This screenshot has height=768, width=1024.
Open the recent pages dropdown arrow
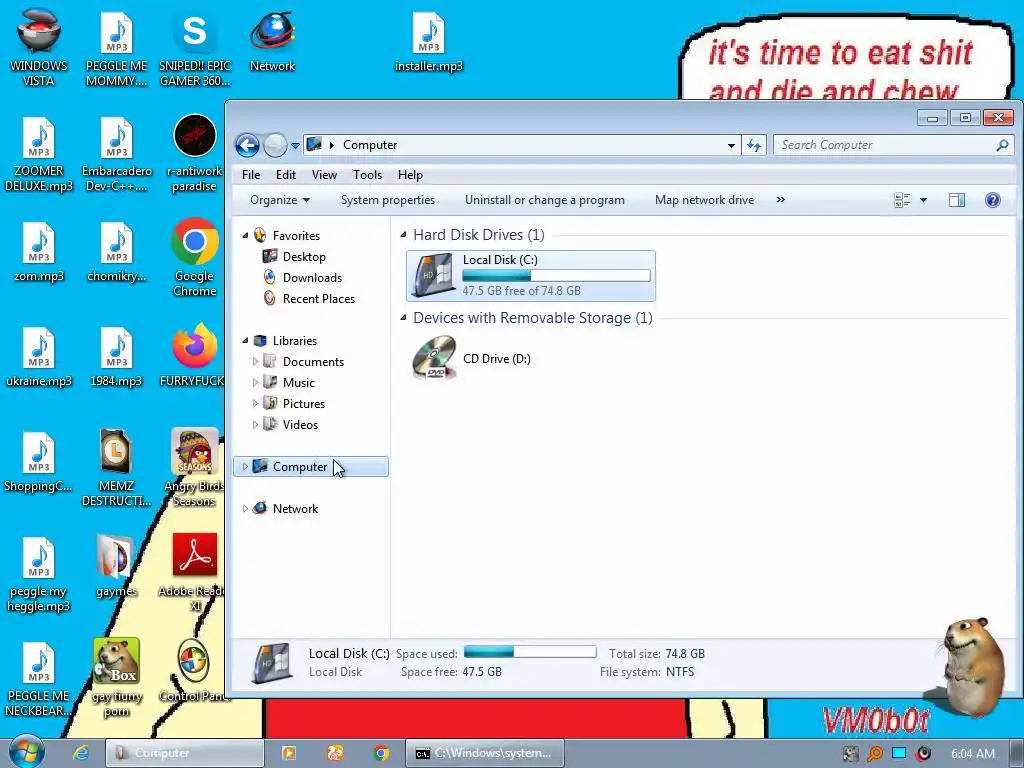(295, 146)
